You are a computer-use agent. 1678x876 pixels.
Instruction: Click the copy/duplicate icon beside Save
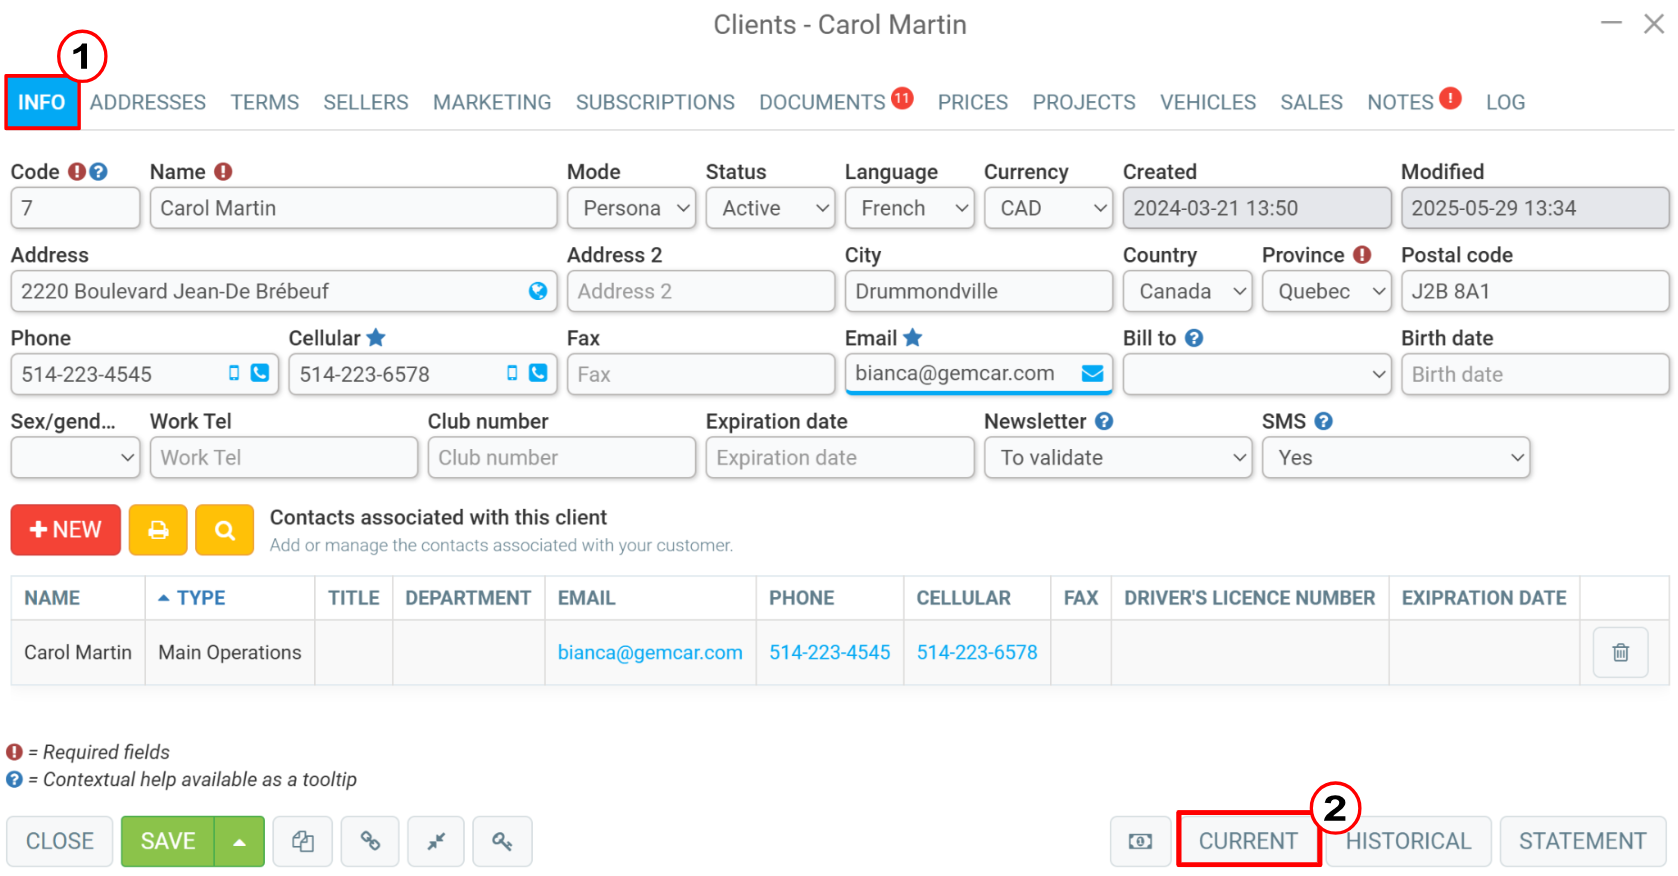point(303,842)
